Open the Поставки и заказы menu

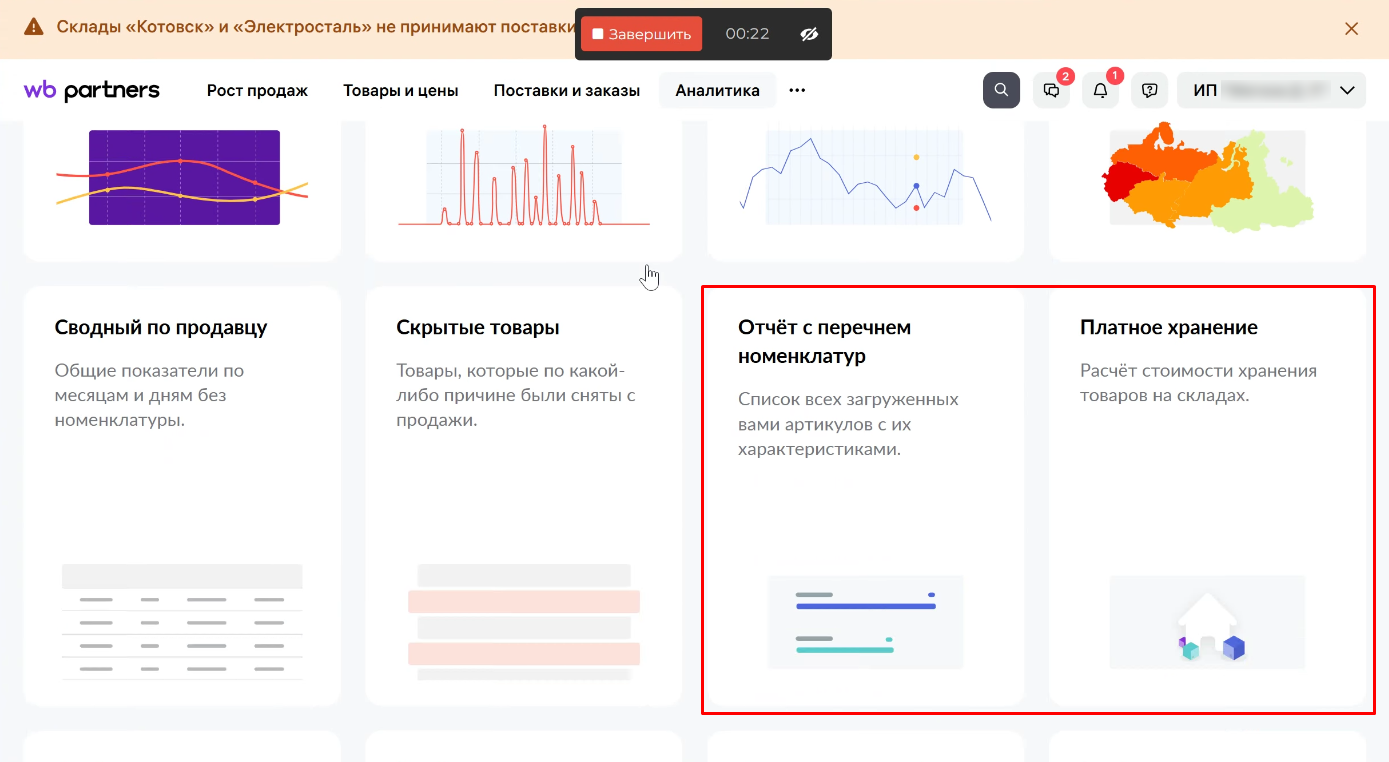(x=566, y=90)
